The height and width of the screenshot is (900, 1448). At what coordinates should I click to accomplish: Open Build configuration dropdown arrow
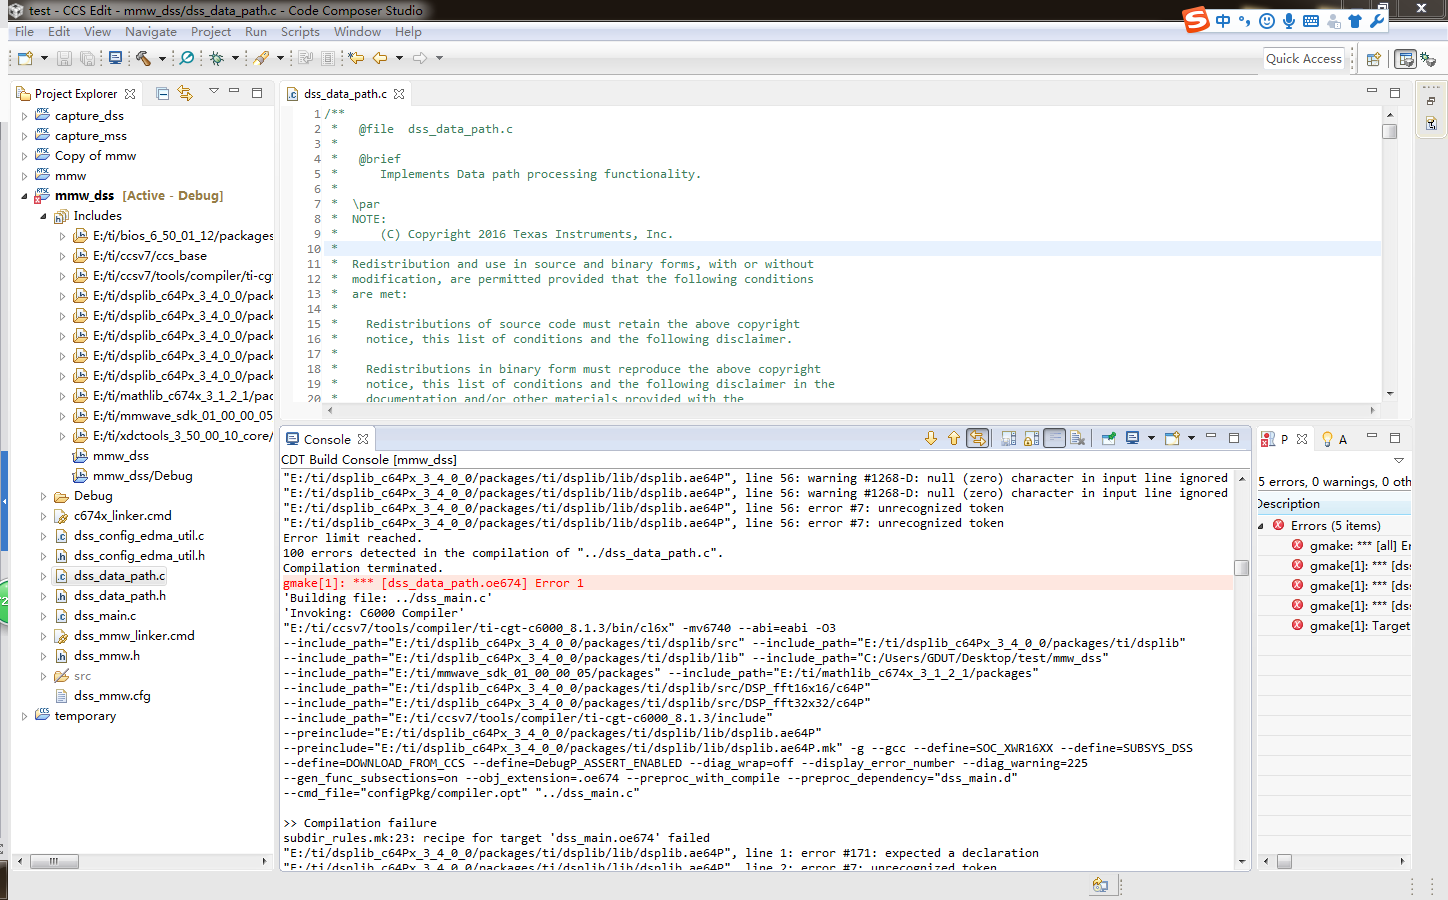pos(162,58)
